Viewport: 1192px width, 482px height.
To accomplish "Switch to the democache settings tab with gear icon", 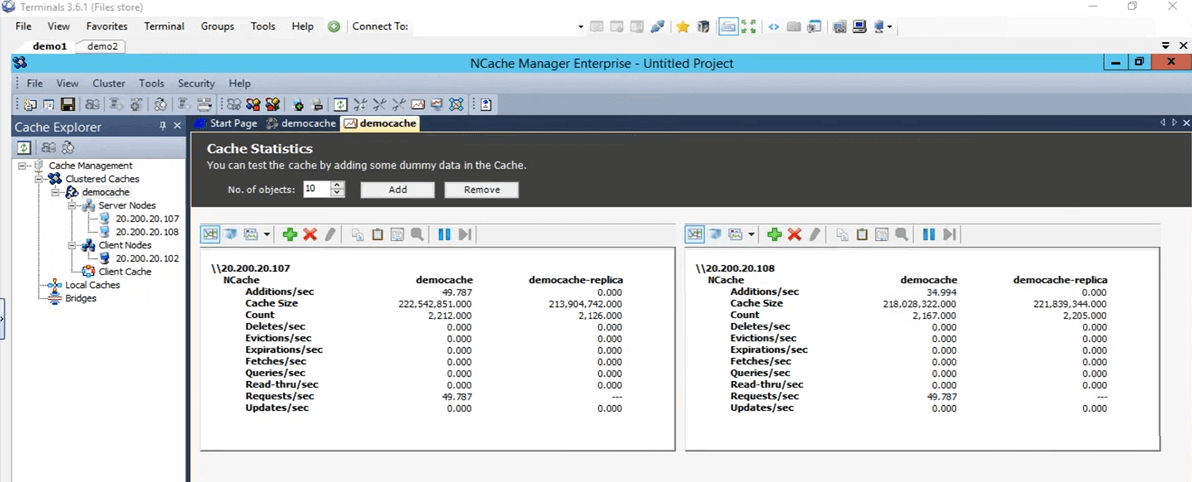I will coord(301,123).
